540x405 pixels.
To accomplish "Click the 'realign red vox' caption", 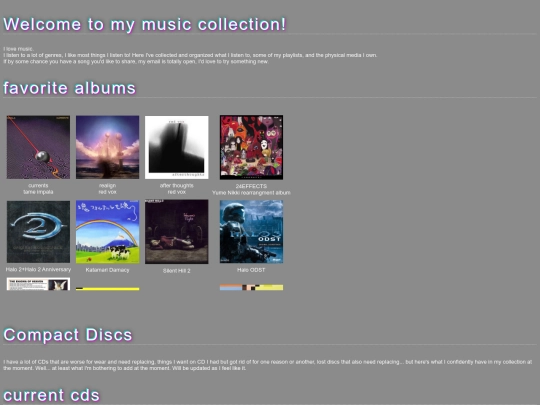I will 107,189.
